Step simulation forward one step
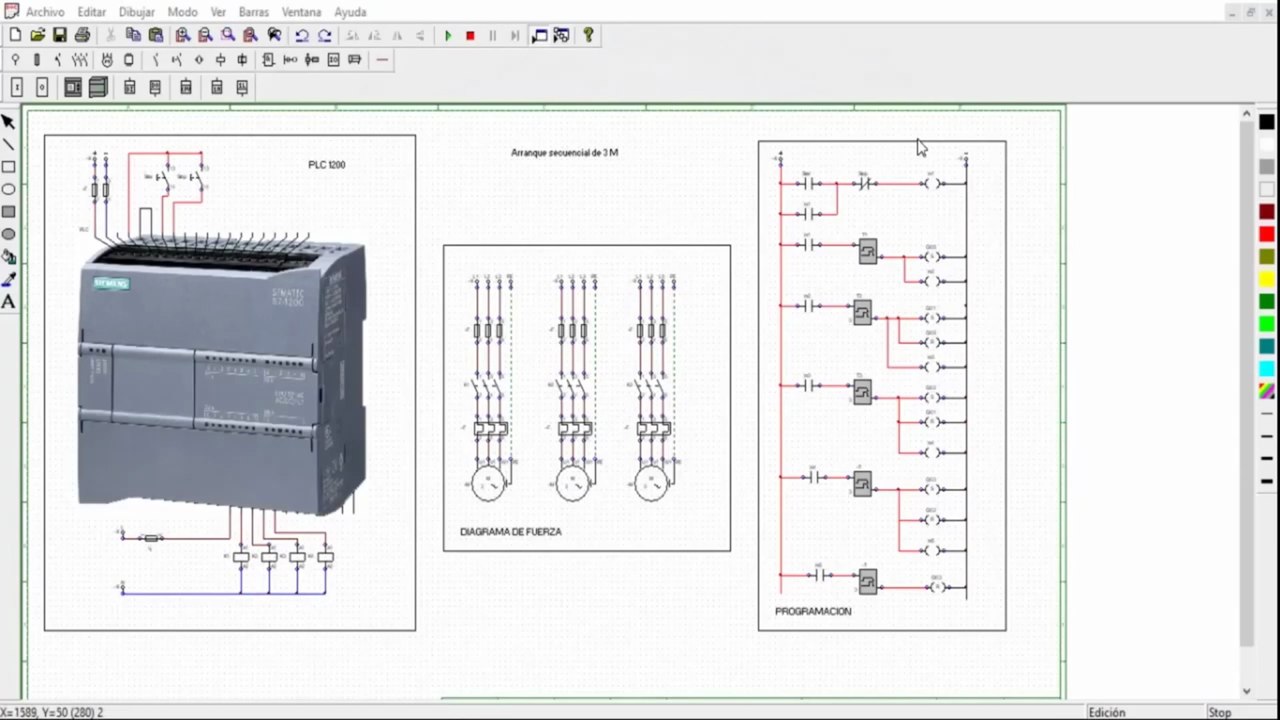Screen dimensions: 1280x720 click(x=515, y=35)
